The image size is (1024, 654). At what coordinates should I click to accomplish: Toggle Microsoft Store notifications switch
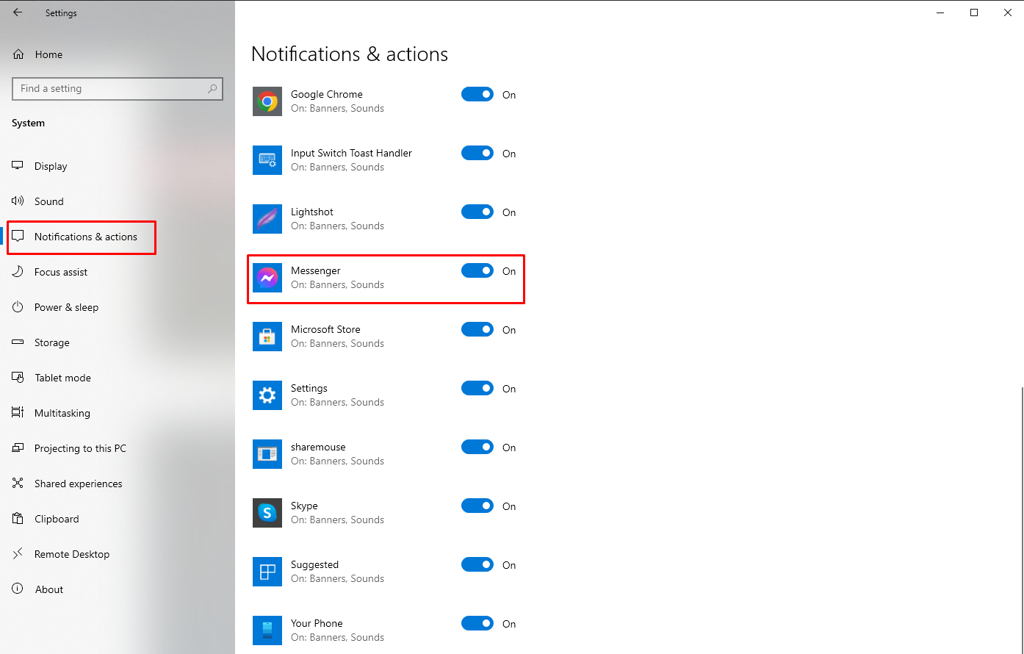coord(477,329)
